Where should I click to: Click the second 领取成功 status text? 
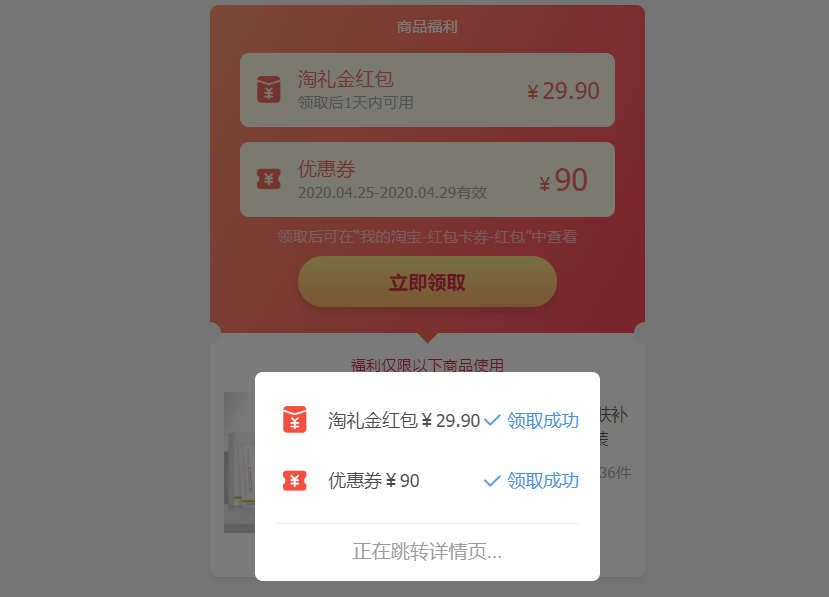[x=543, y=481]
